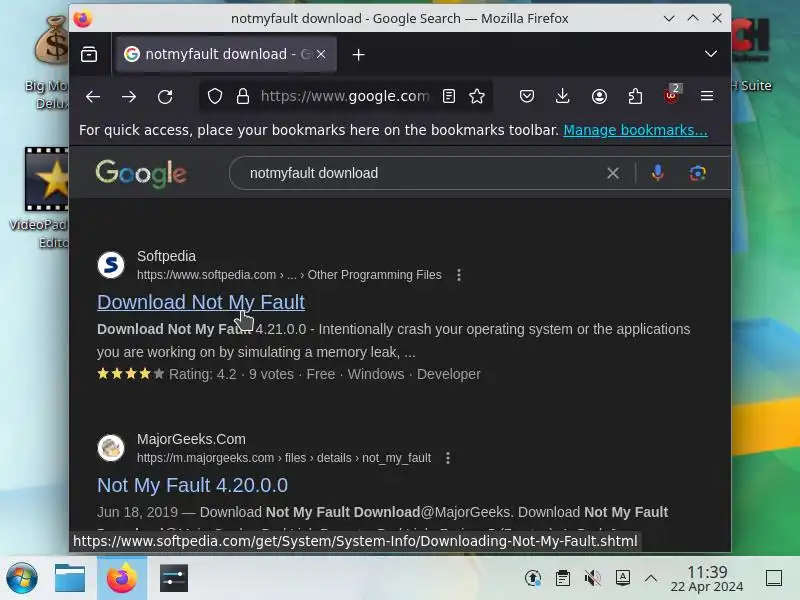Open the file manager from taskbar
The height and width of the screenshot is (600, 800).
coord(70,578)
